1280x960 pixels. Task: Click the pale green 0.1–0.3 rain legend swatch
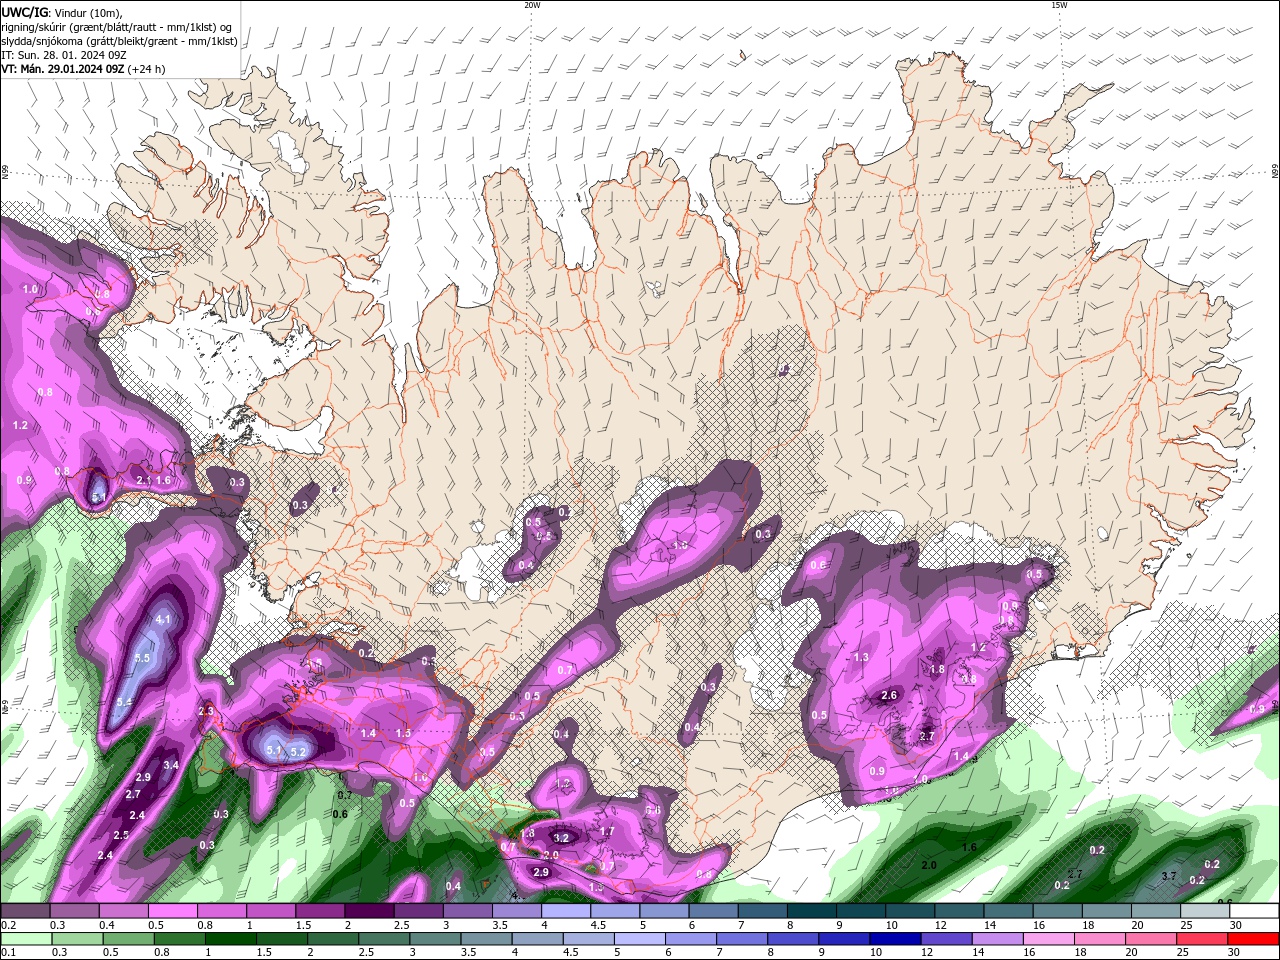(x=28, y=939)
